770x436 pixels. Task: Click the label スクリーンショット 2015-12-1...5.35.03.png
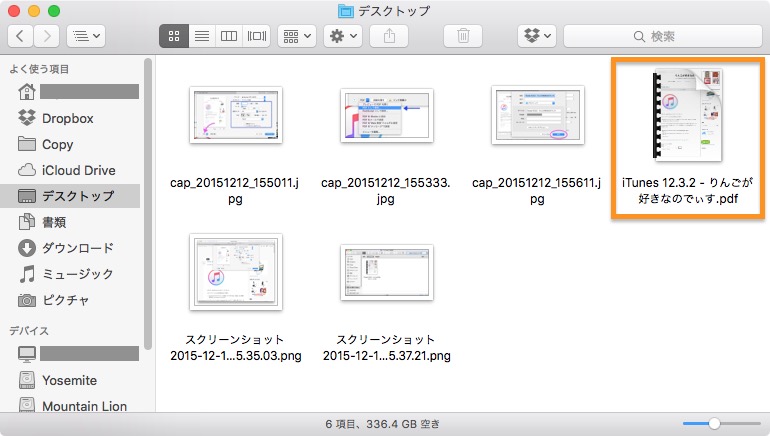[x=236, y=348]
